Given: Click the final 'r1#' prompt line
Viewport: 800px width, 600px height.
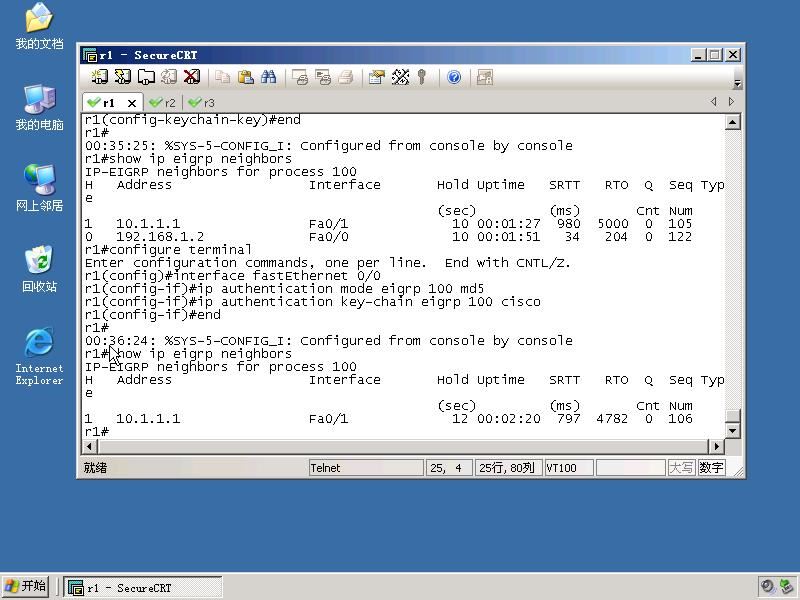Looking at the screenshot, I should point(97,432).
